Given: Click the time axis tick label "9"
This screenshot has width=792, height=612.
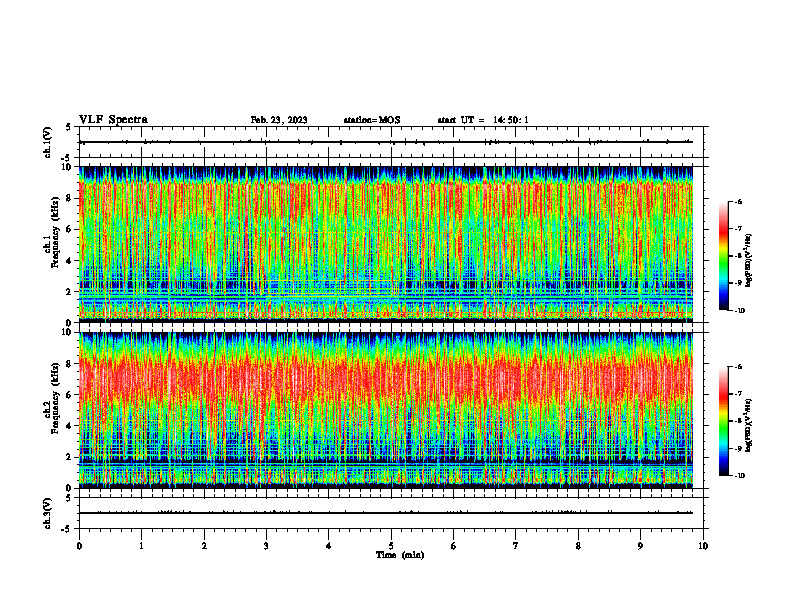Looking at the screenshot, I should pos(640,546).
